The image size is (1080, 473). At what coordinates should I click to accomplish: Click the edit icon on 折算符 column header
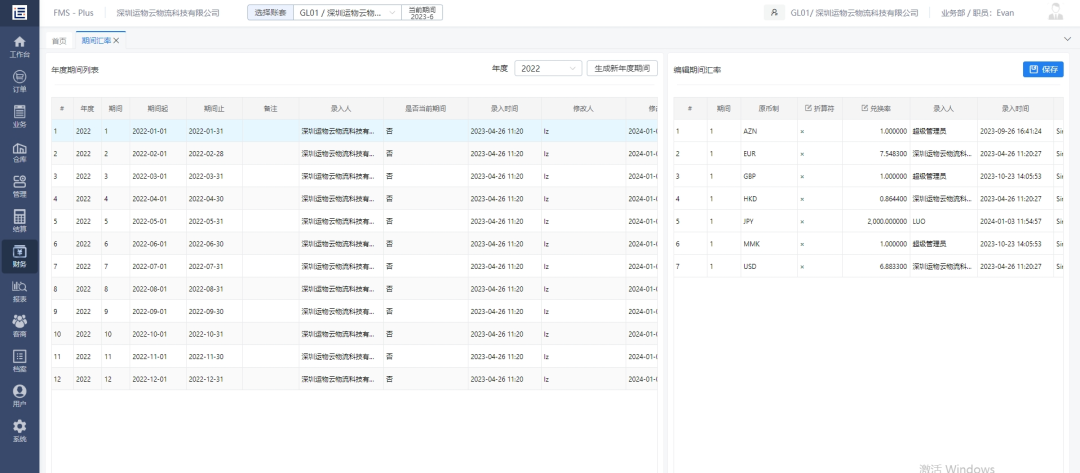coord(808,108)
